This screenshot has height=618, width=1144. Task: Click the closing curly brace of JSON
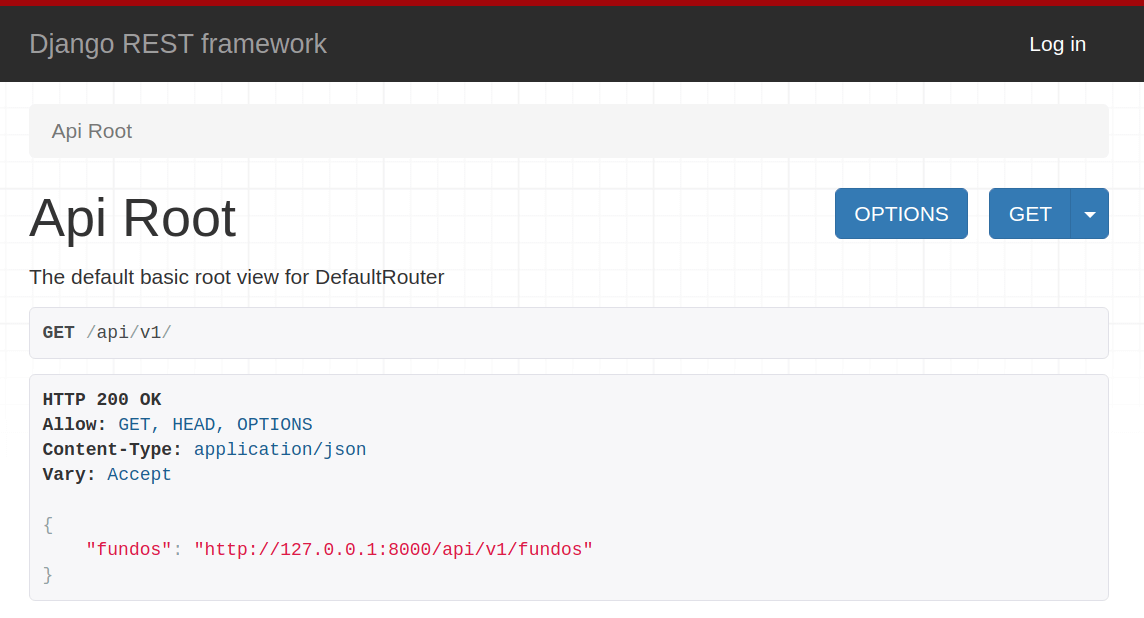pos(48,575)
